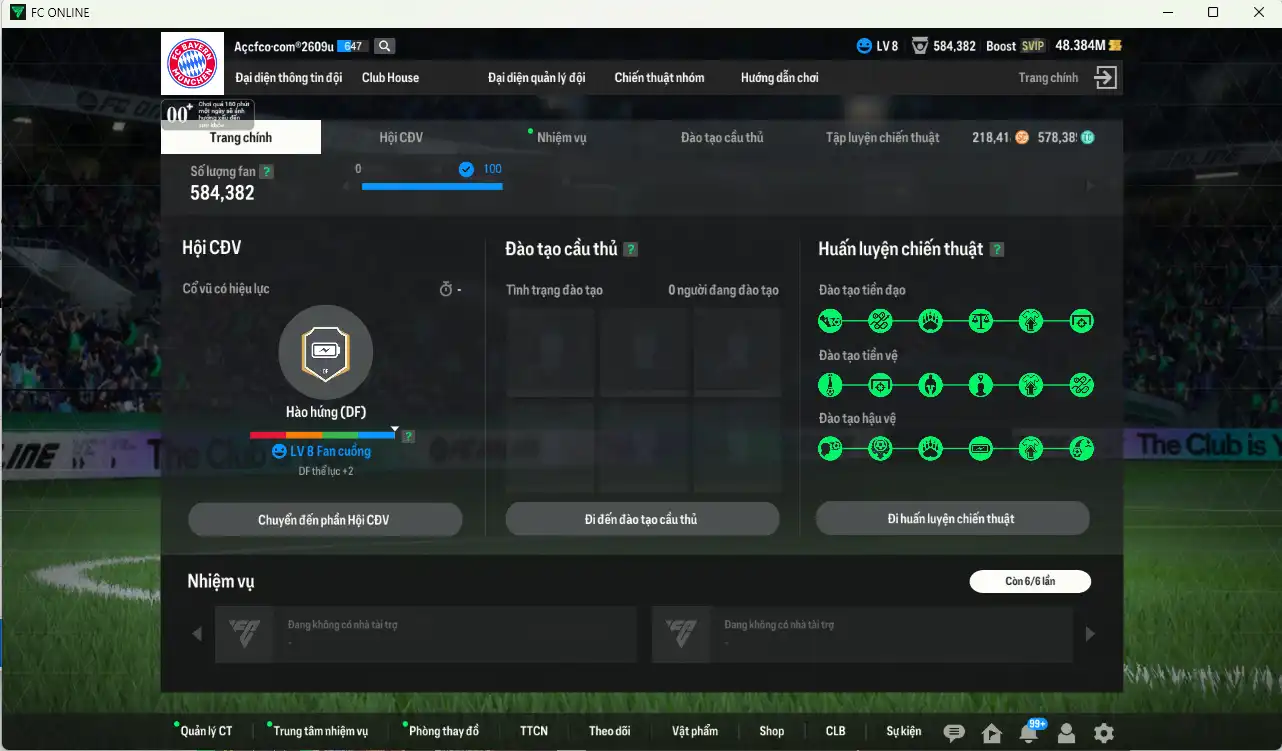
Task: Click the help icon beside Huấn luyện chiến thuật
Action: point(997,250)
